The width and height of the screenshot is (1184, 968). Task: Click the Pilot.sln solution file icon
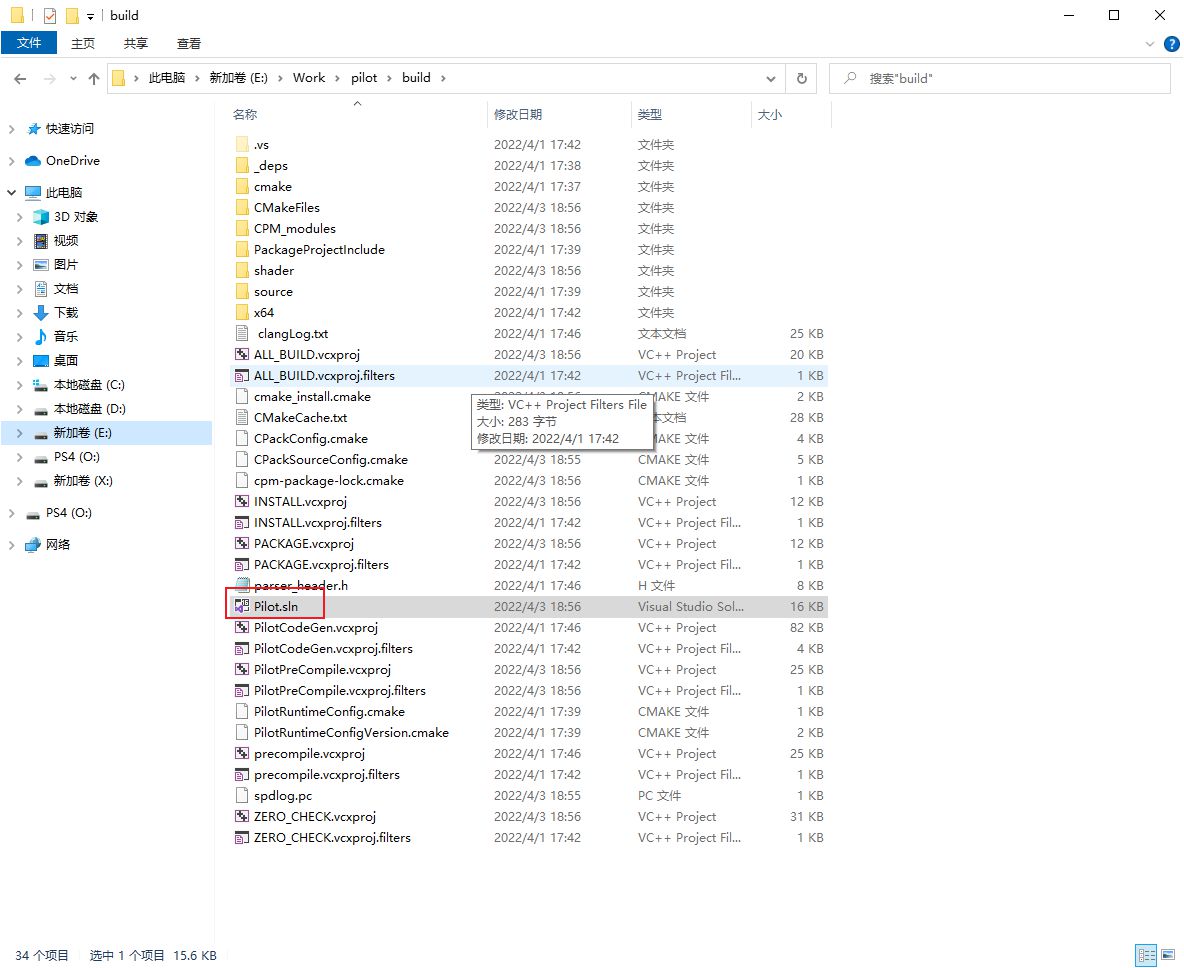point(242,606)
